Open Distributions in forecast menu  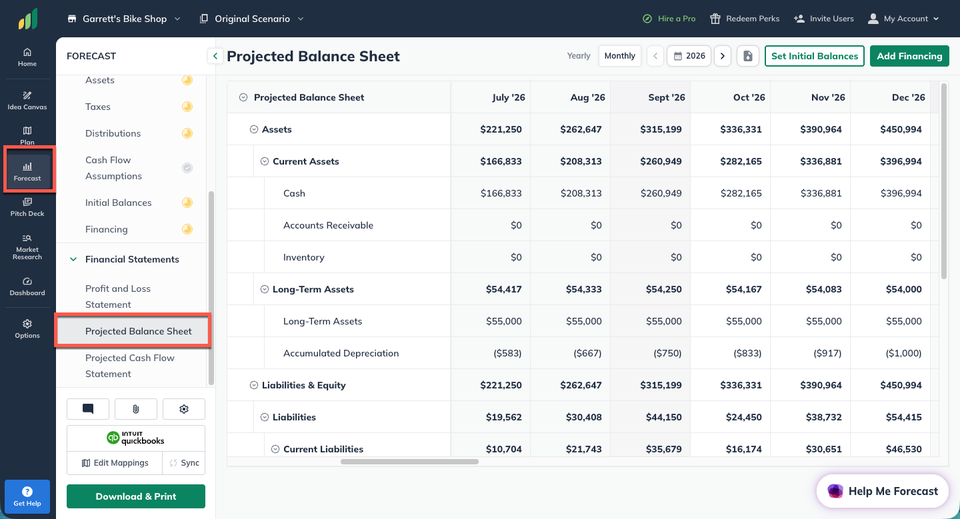click(113, 133)
